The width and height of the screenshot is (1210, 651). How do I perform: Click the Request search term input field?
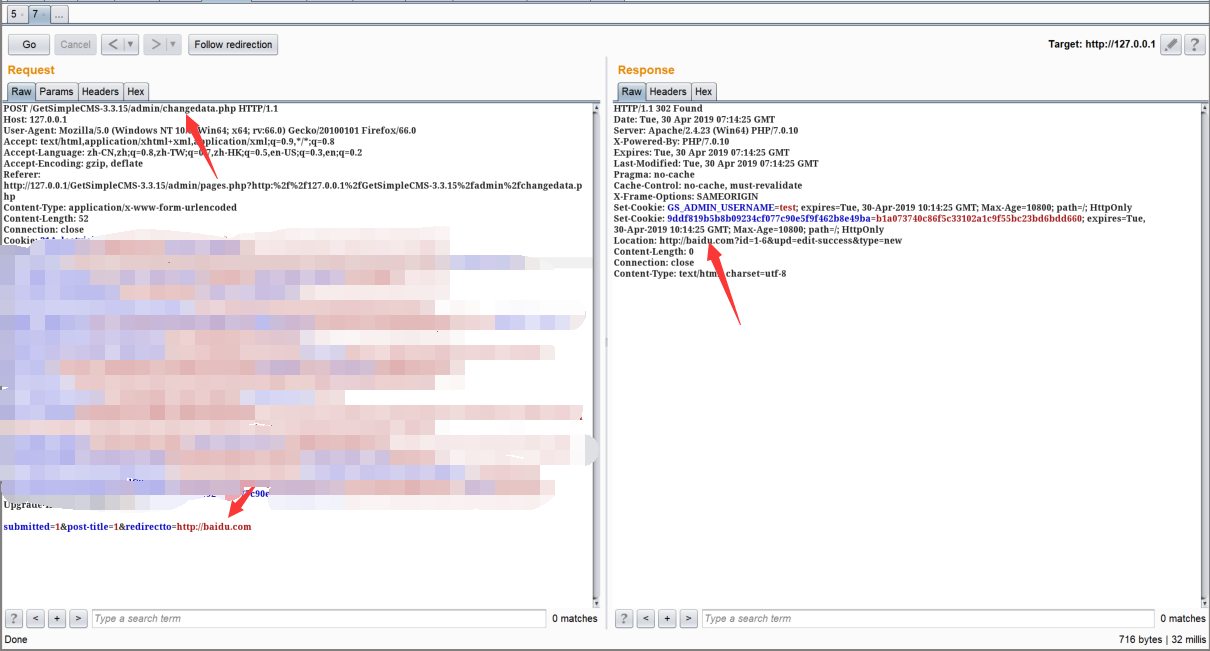click(x=318, y=618)
